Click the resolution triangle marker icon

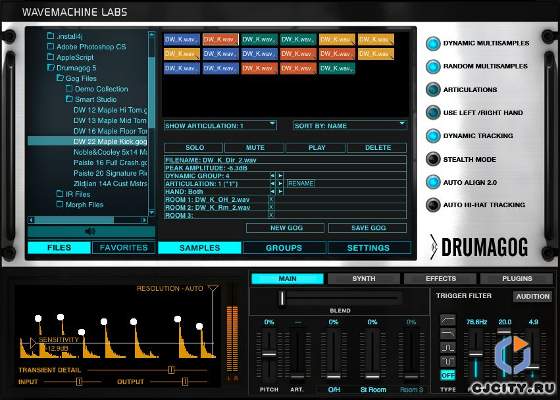coord(213,288)
